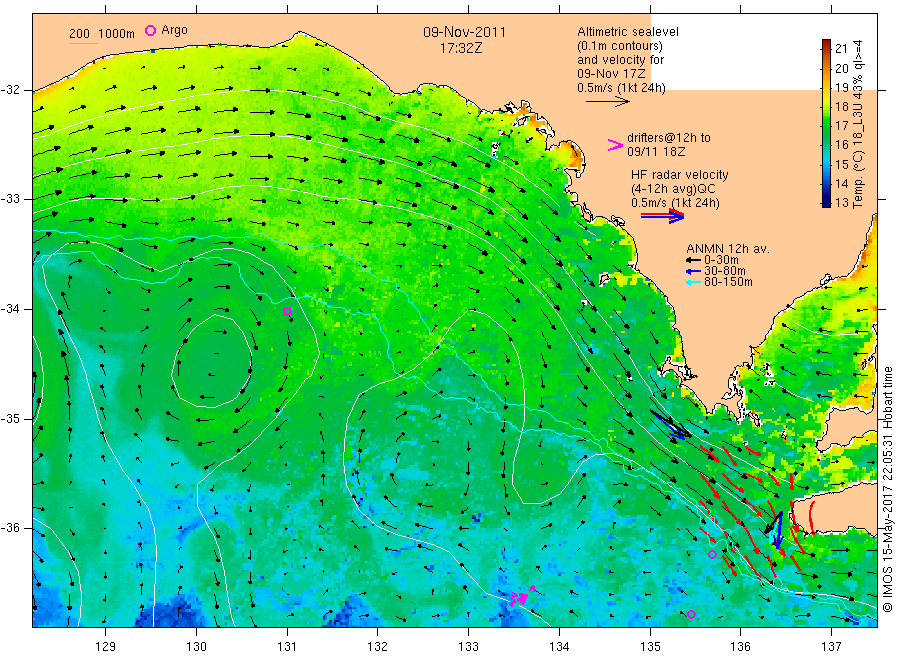This screenshot has height=660, width=900.
Task: Click the 'HF radar velocity' label
Action: (680, 174)
